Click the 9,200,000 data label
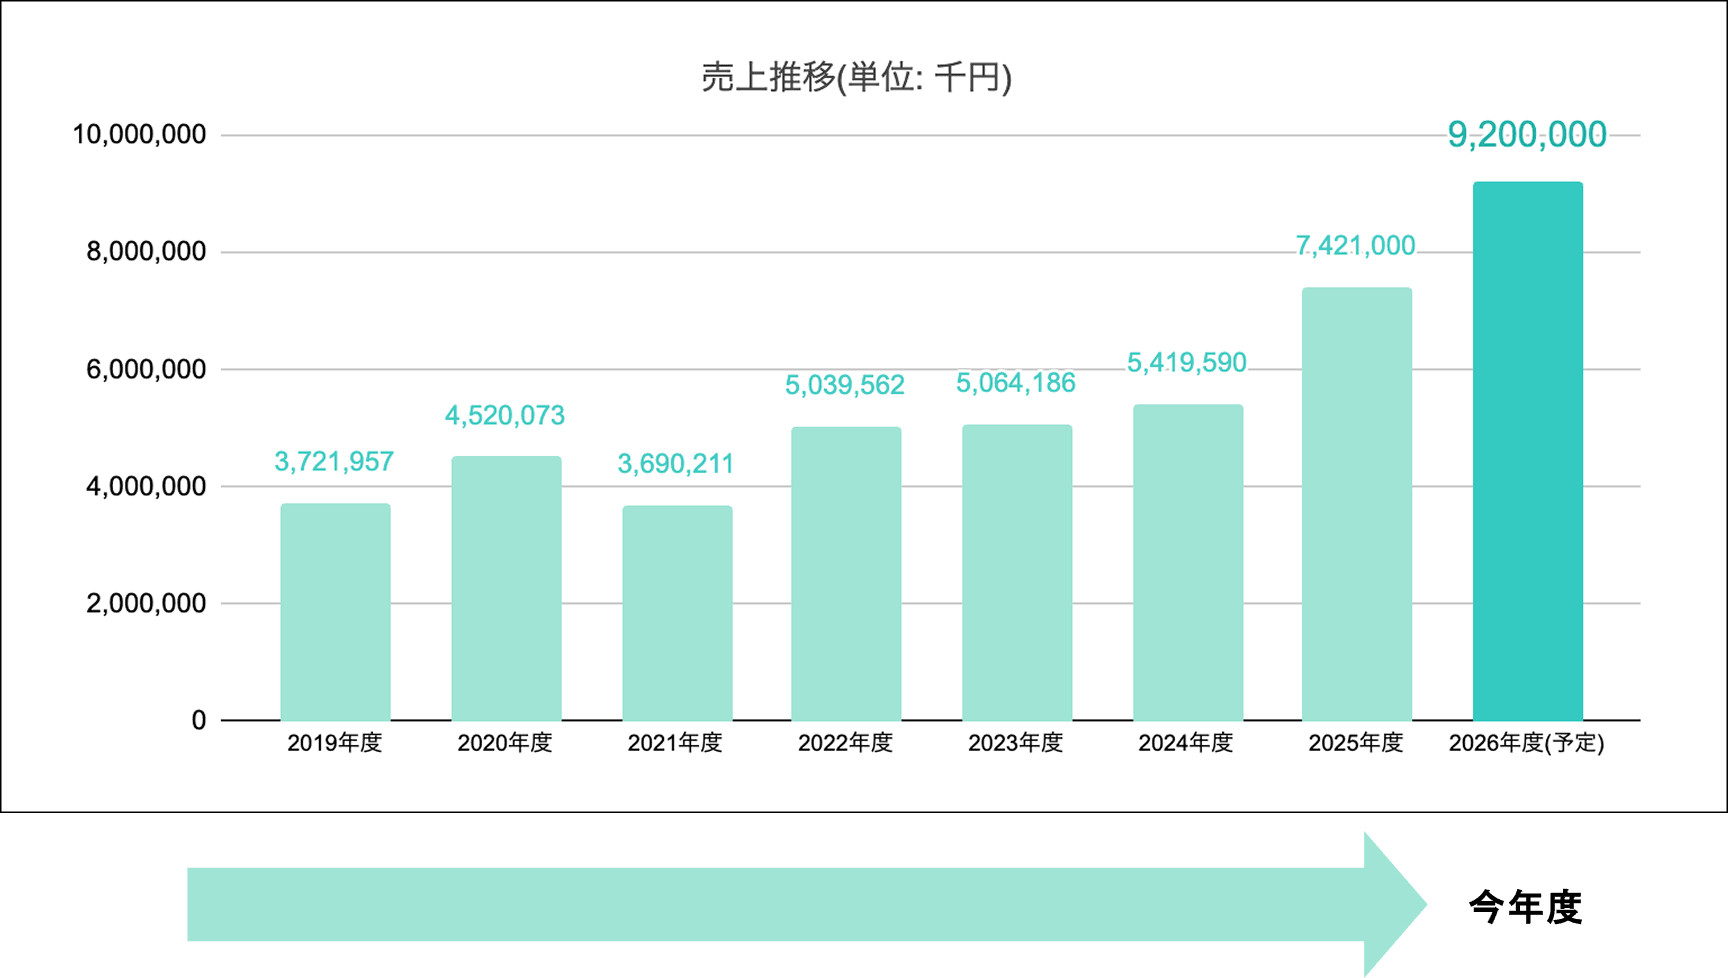The width and height of the screenshot is (1728, 978). click(1527, 135)
